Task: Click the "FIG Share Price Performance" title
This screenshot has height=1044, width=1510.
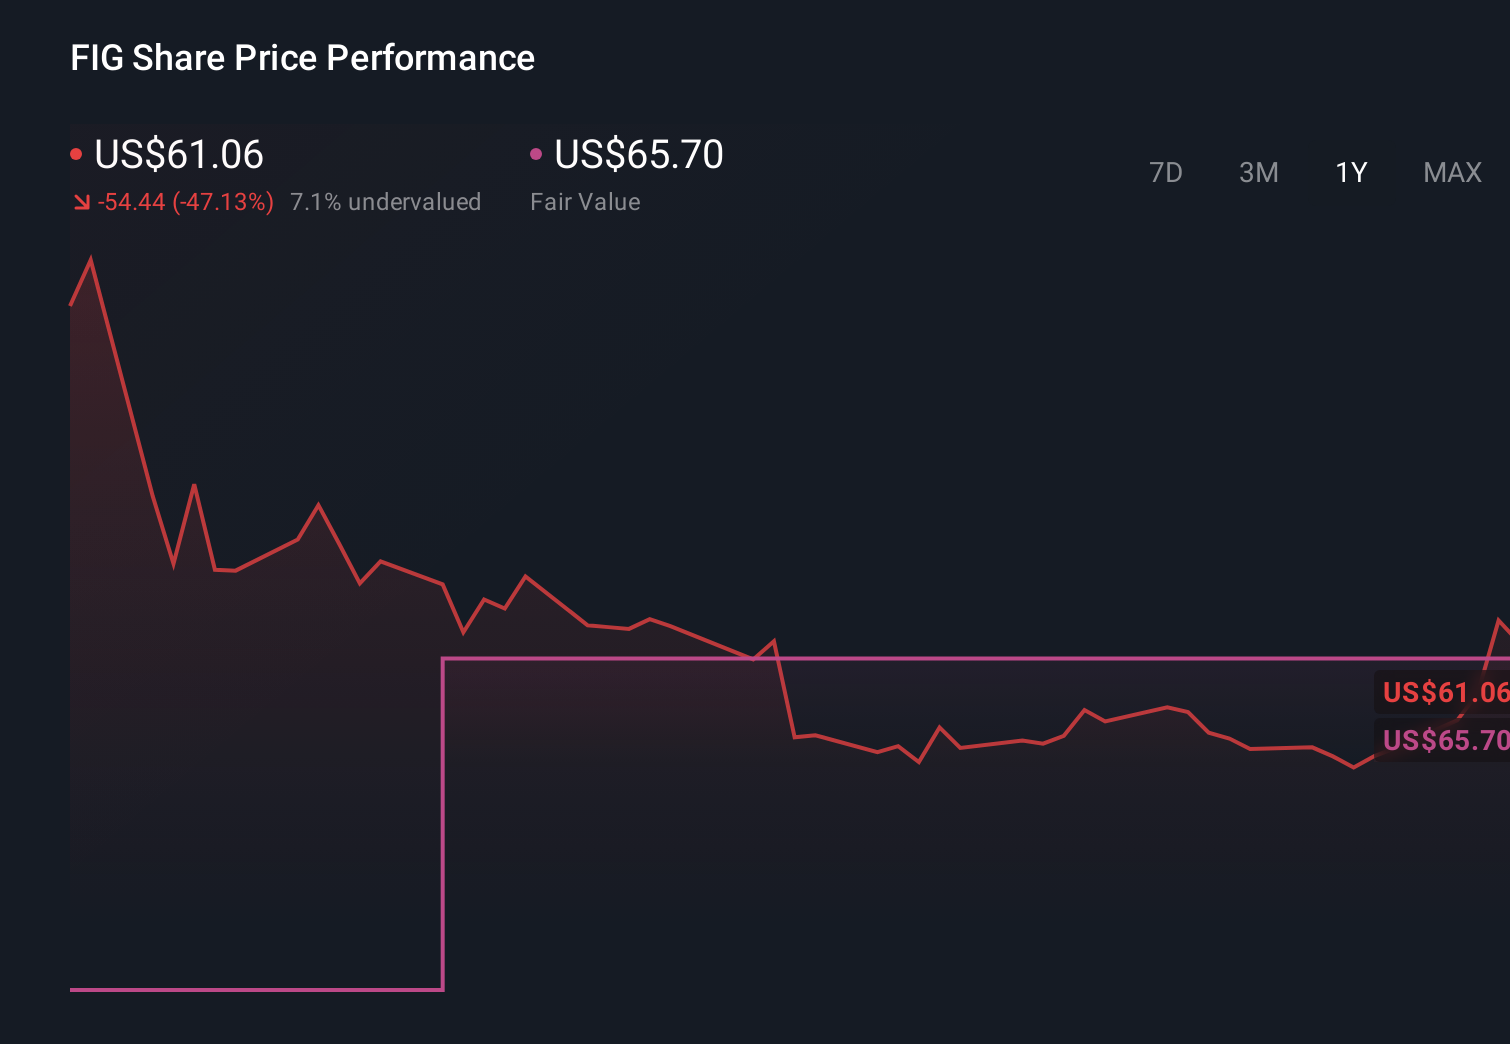Action: [302, 58]
